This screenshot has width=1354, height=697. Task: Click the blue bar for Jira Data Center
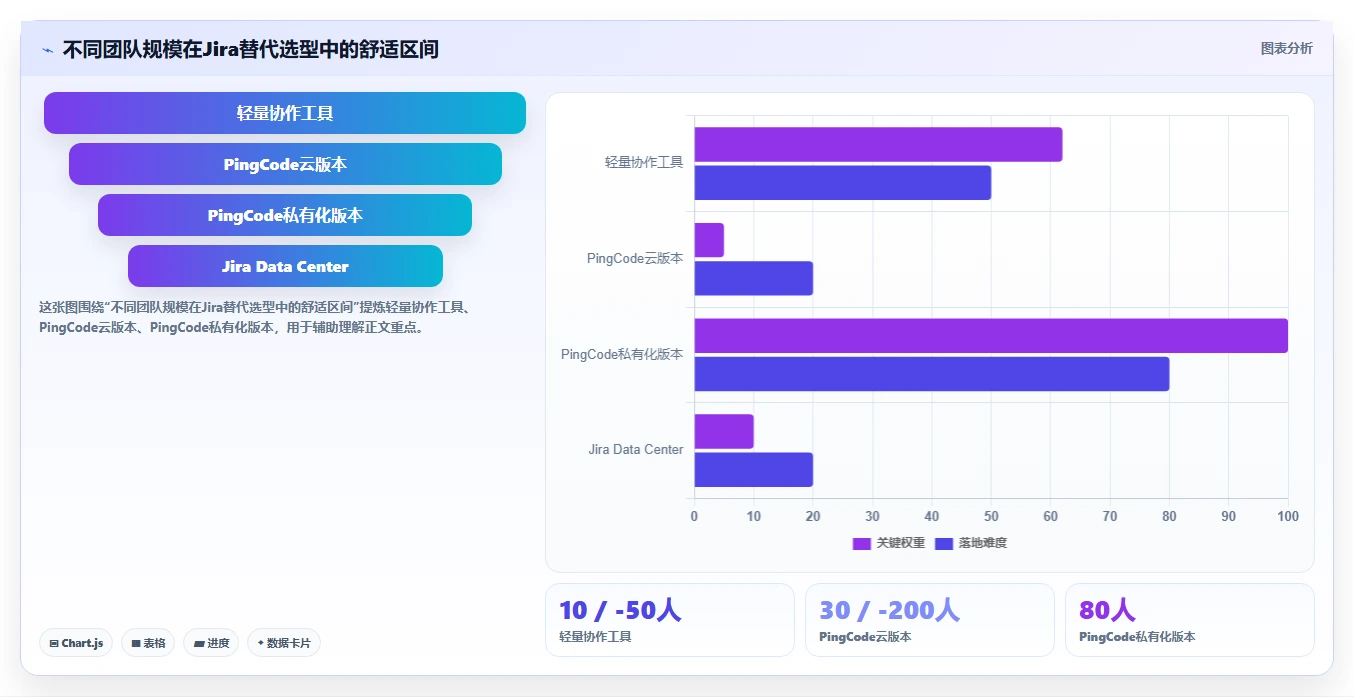pos(754,469)
